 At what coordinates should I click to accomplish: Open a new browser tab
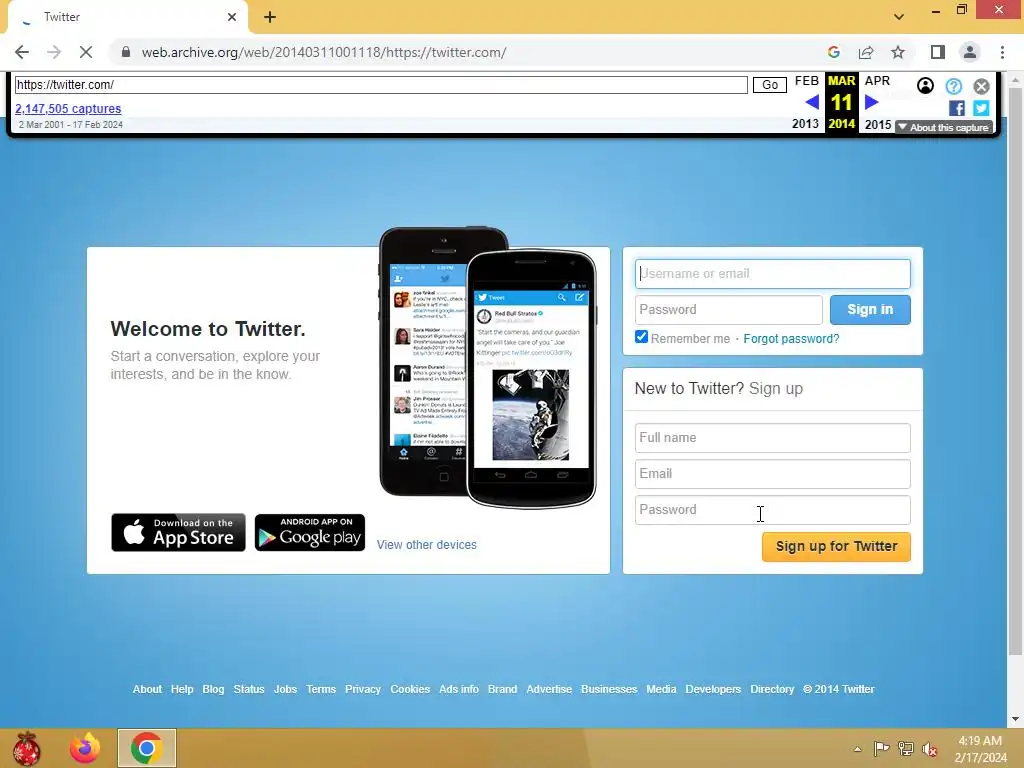(x=270, y=17)
